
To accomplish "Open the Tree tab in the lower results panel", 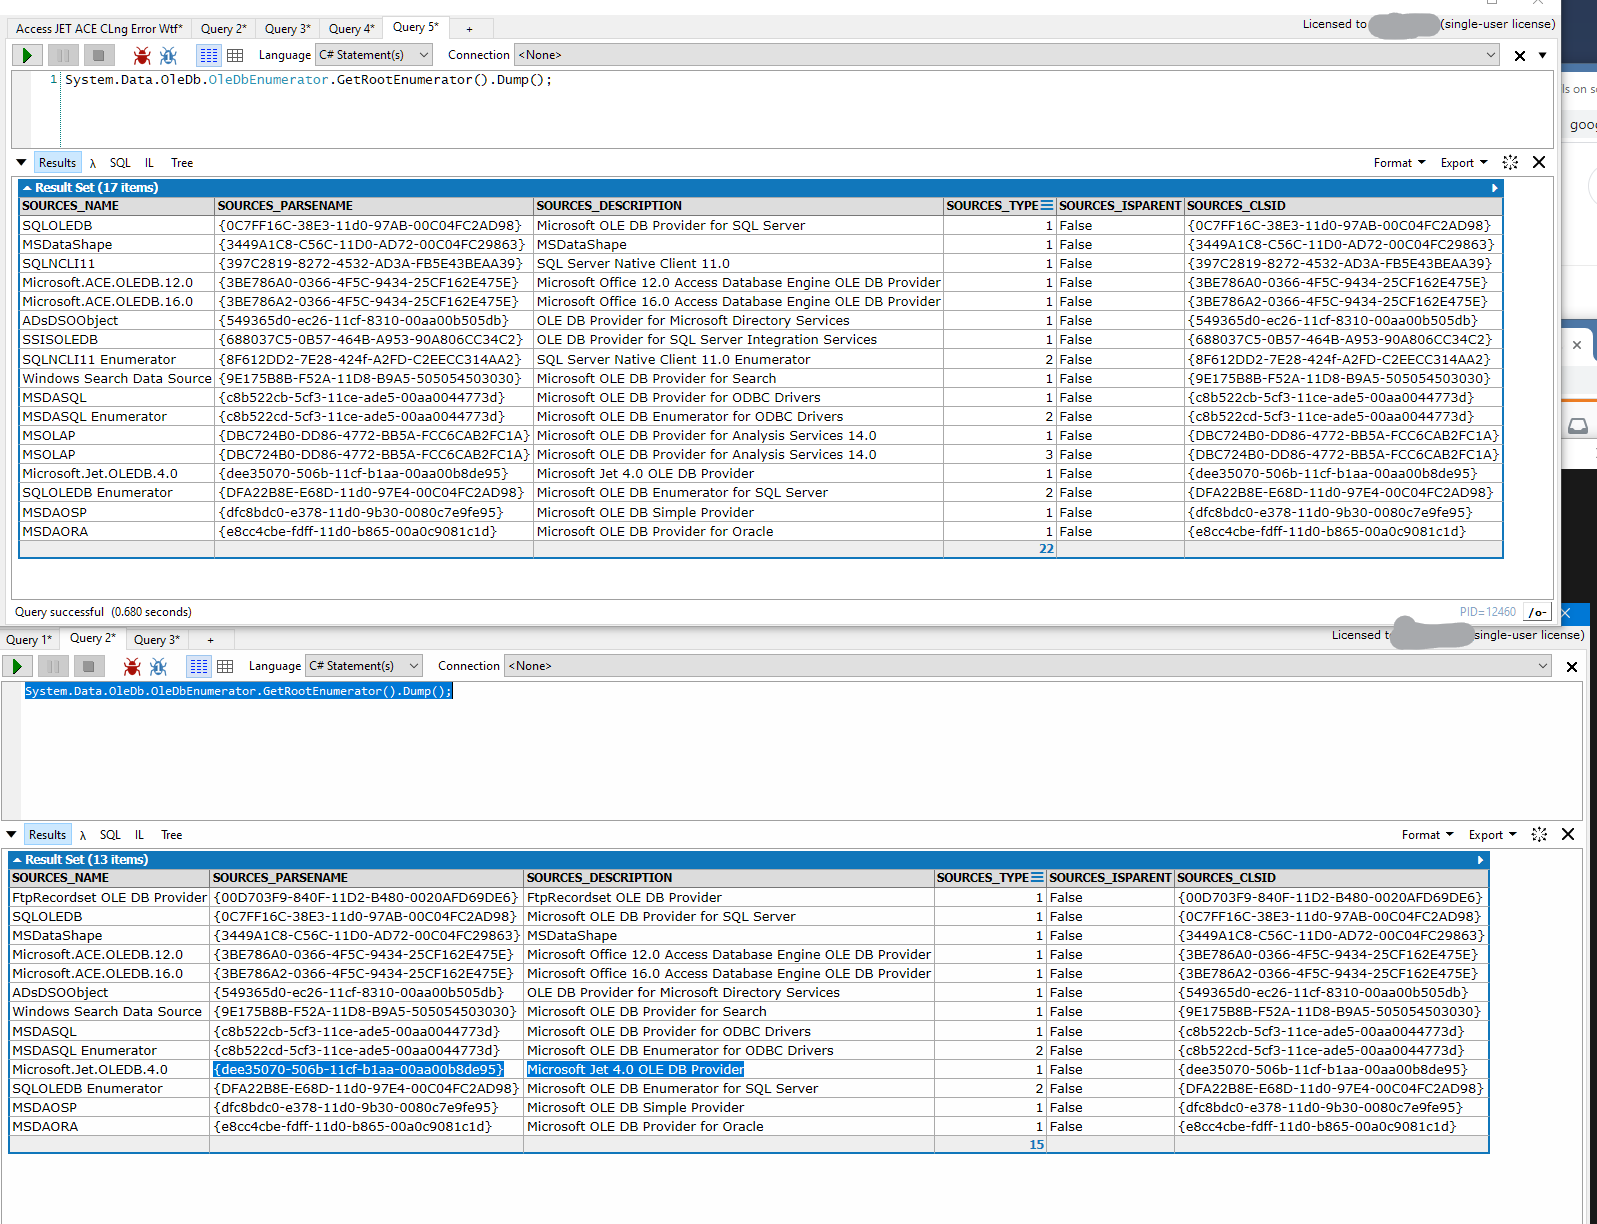I will 172,835.
